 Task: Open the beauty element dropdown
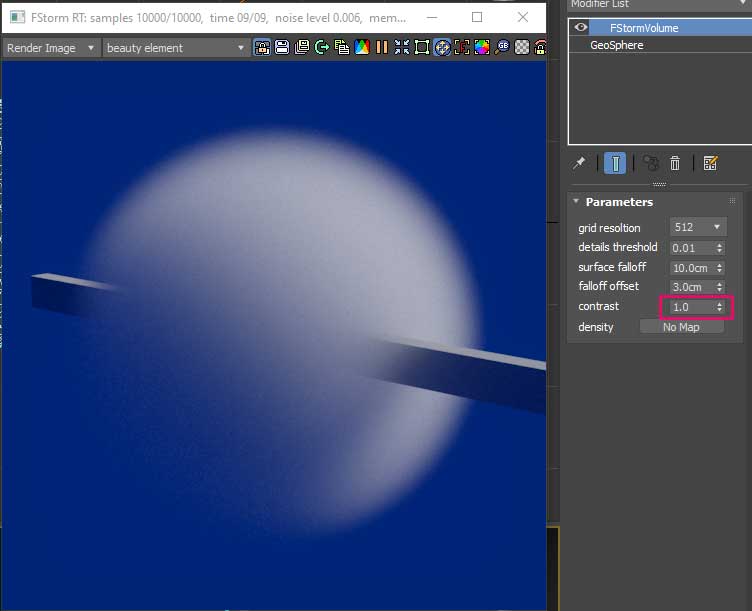pos(175,48)
